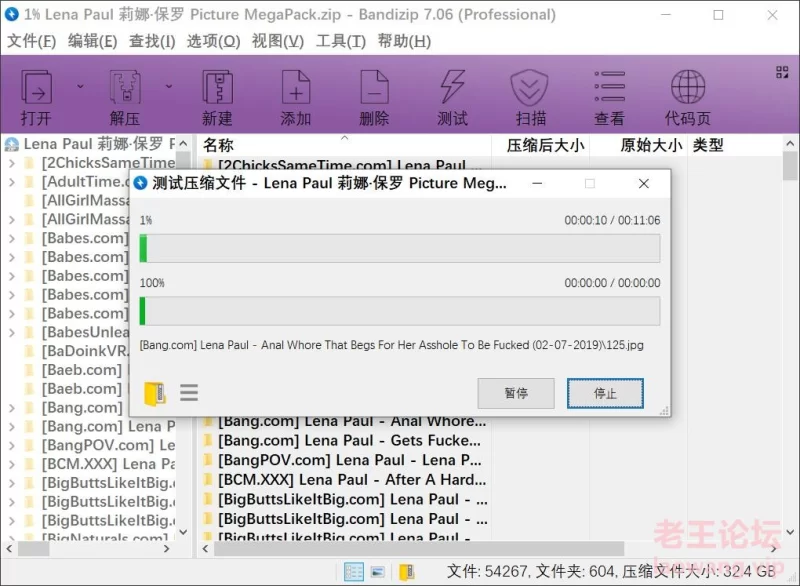Select [BCM.XXX] Lena Paul - After A Hard... row
Screen dimensions: 800x586
click(352, 480)
